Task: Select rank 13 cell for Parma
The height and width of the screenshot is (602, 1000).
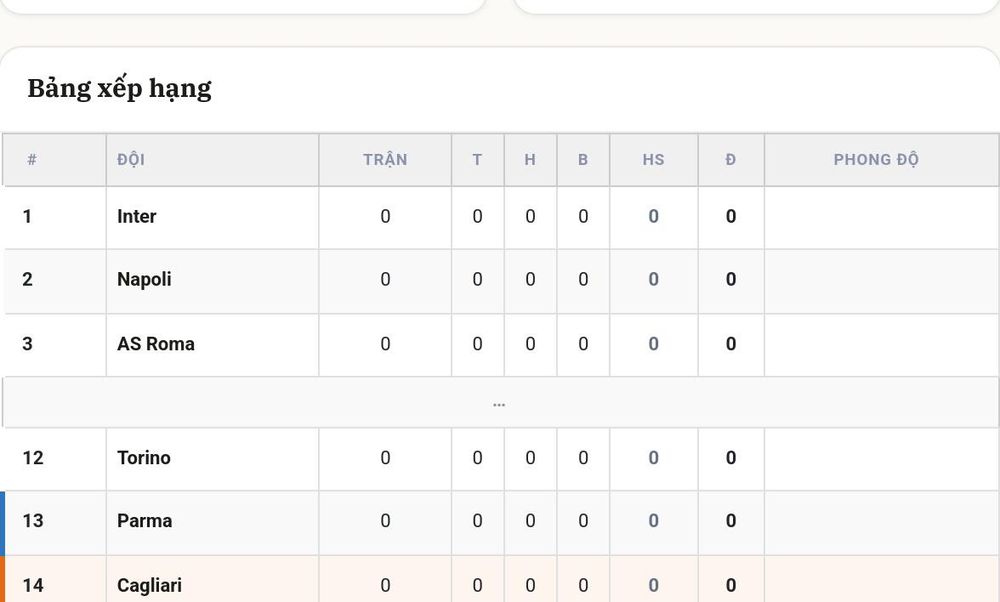Action: (33, 521)
